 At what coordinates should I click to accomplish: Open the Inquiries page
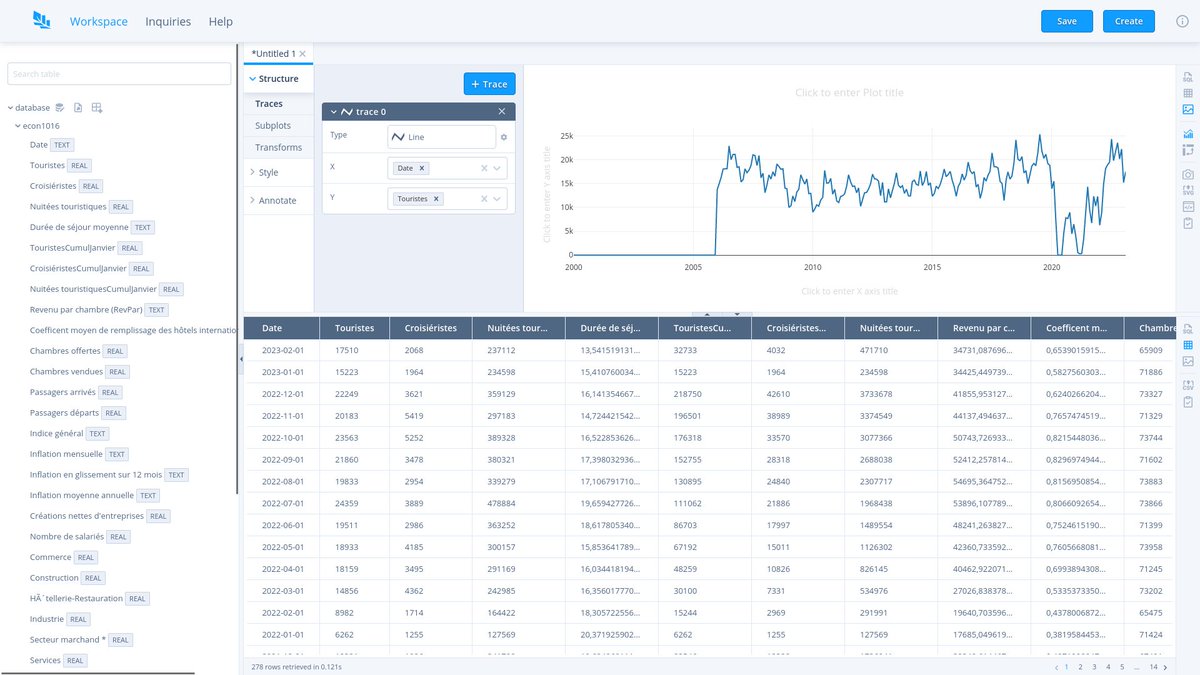tap(168, 21)
